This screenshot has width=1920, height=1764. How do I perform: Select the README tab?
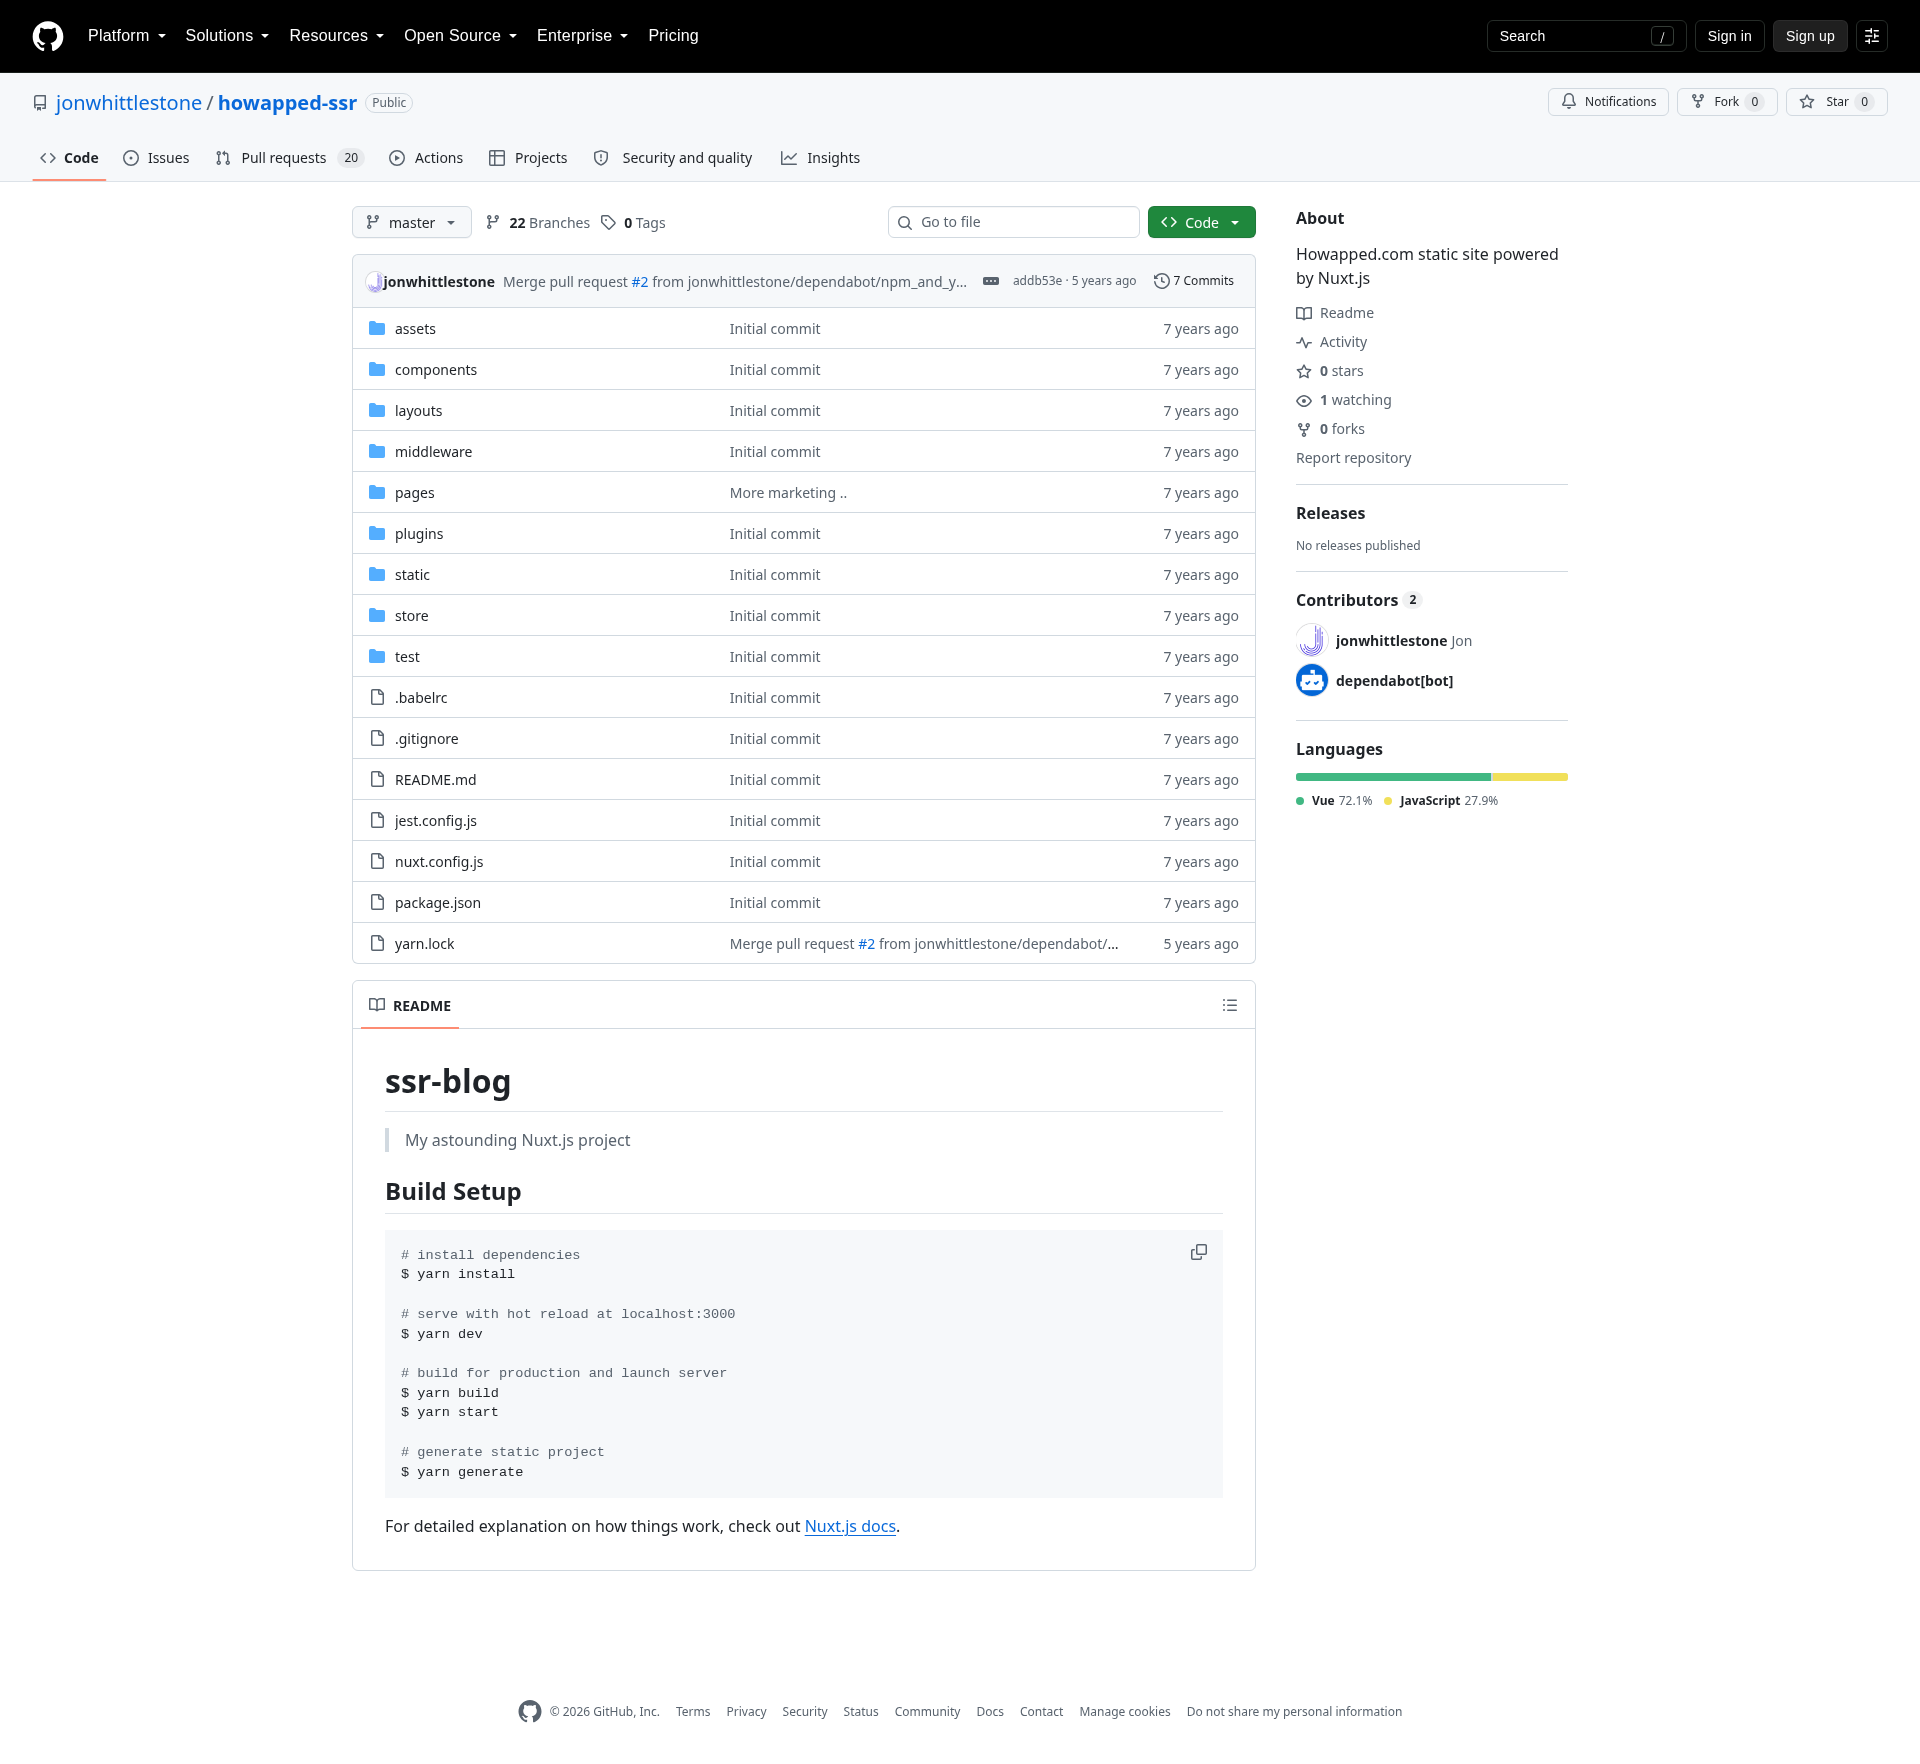coord(410,1005)
